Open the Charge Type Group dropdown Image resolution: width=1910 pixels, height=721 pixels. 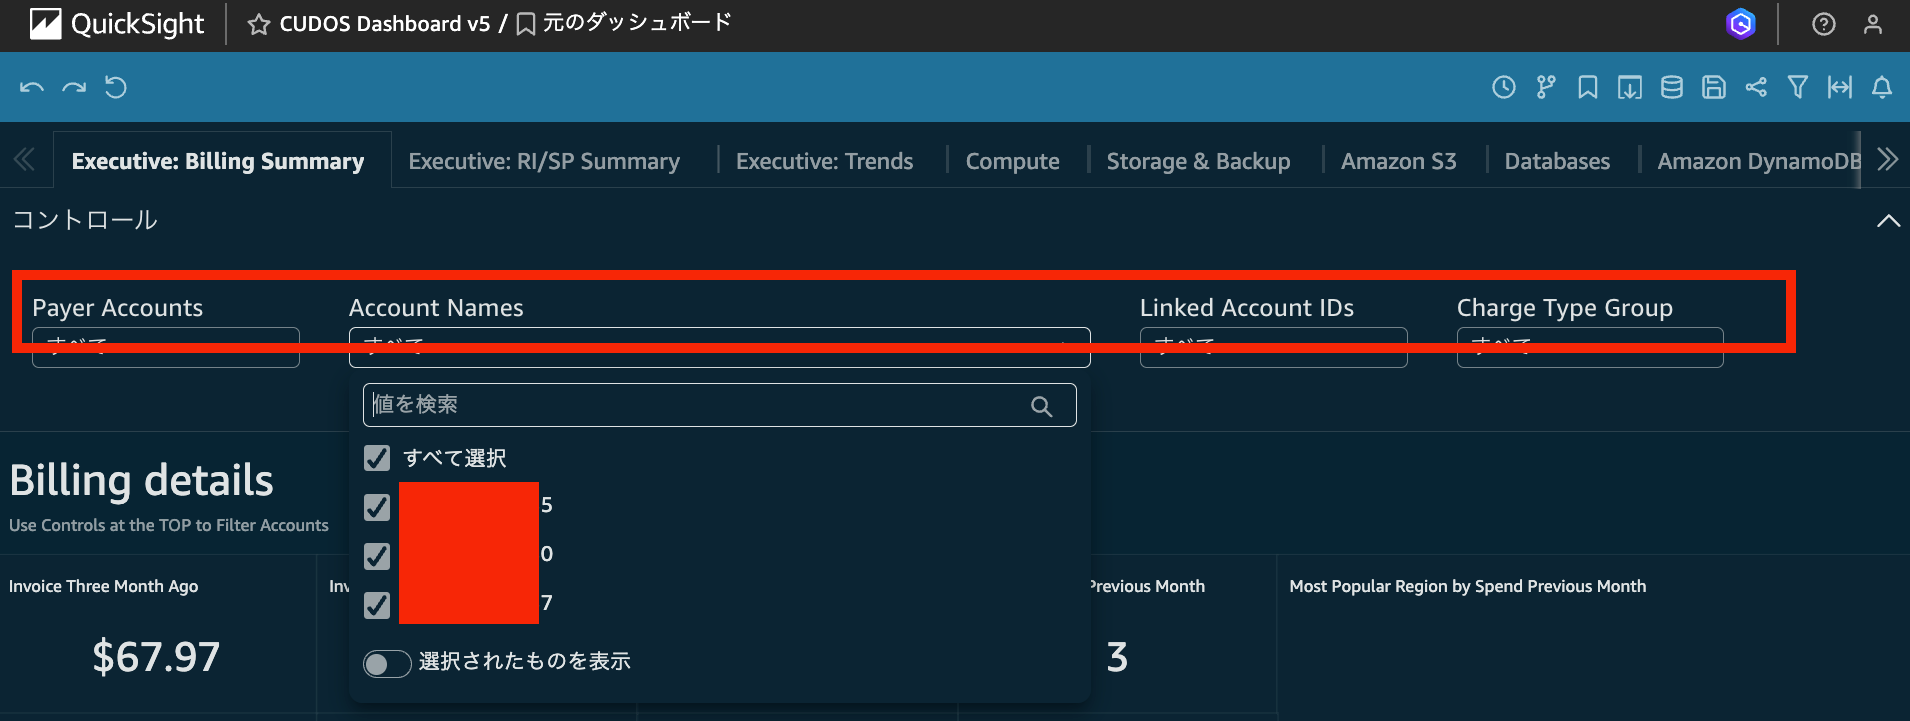[x=1590, y=347]
